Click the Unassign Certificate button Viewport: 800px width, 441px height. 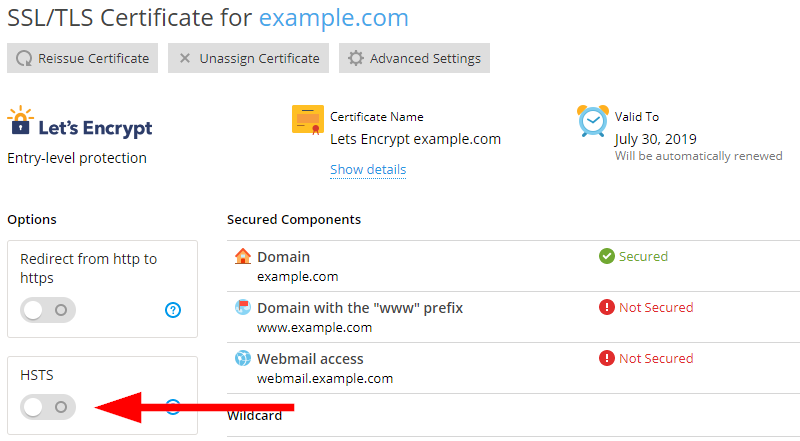point(249,58)
